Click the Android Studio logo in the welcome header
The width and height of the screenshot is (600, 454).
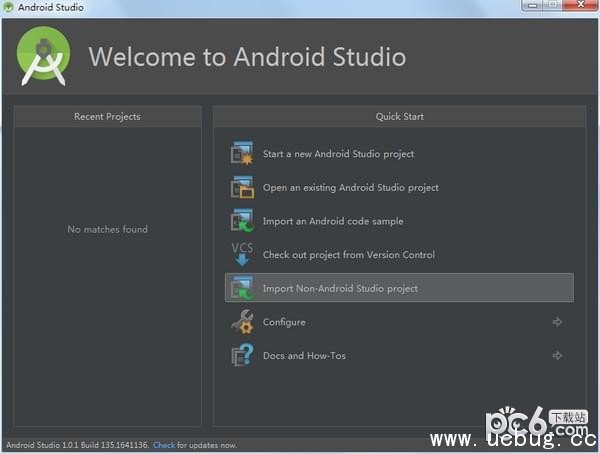(43, 56)
